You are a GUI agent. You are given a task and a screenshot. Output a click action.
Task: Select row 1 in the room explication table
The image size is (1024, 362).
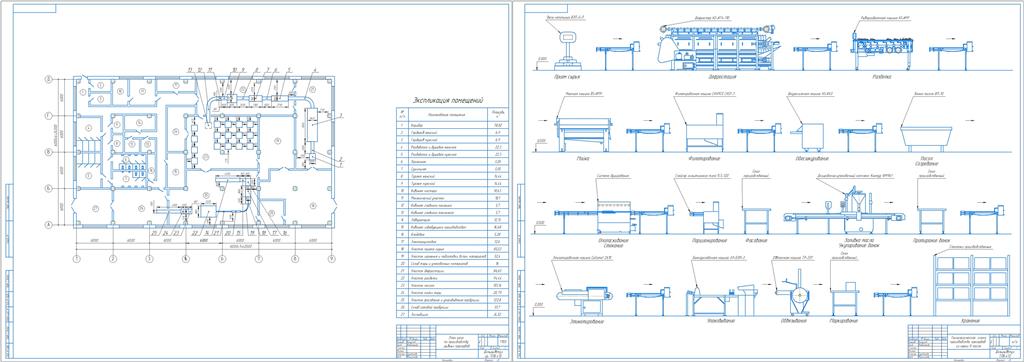(x=451, y=124)
